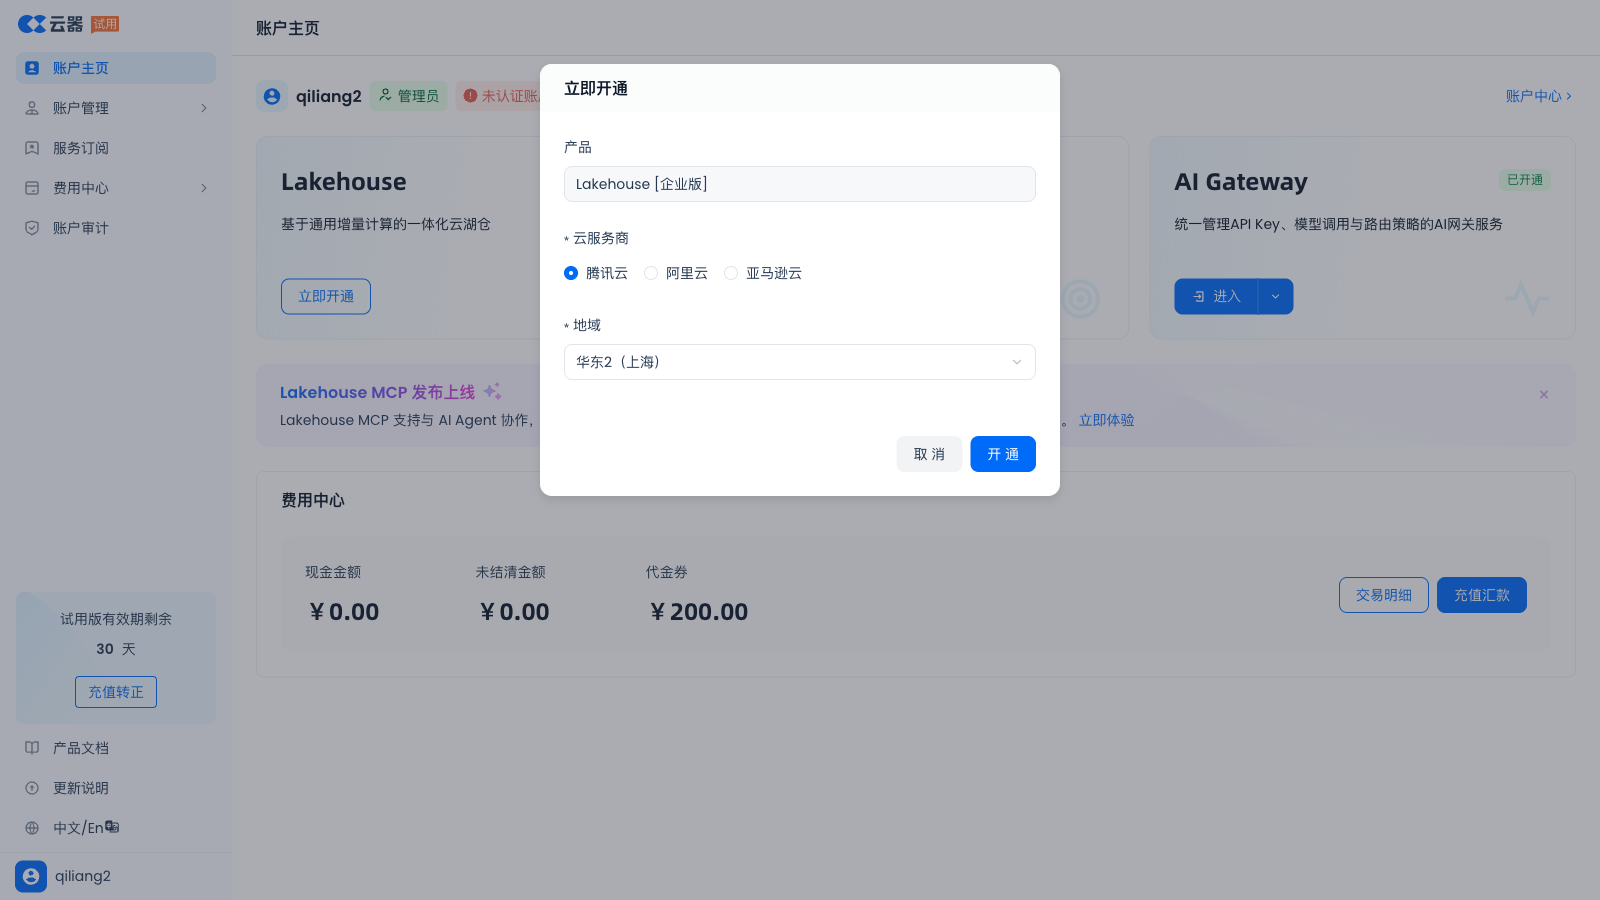Click the 服务订阅 sidebar icon

(32, 148)
